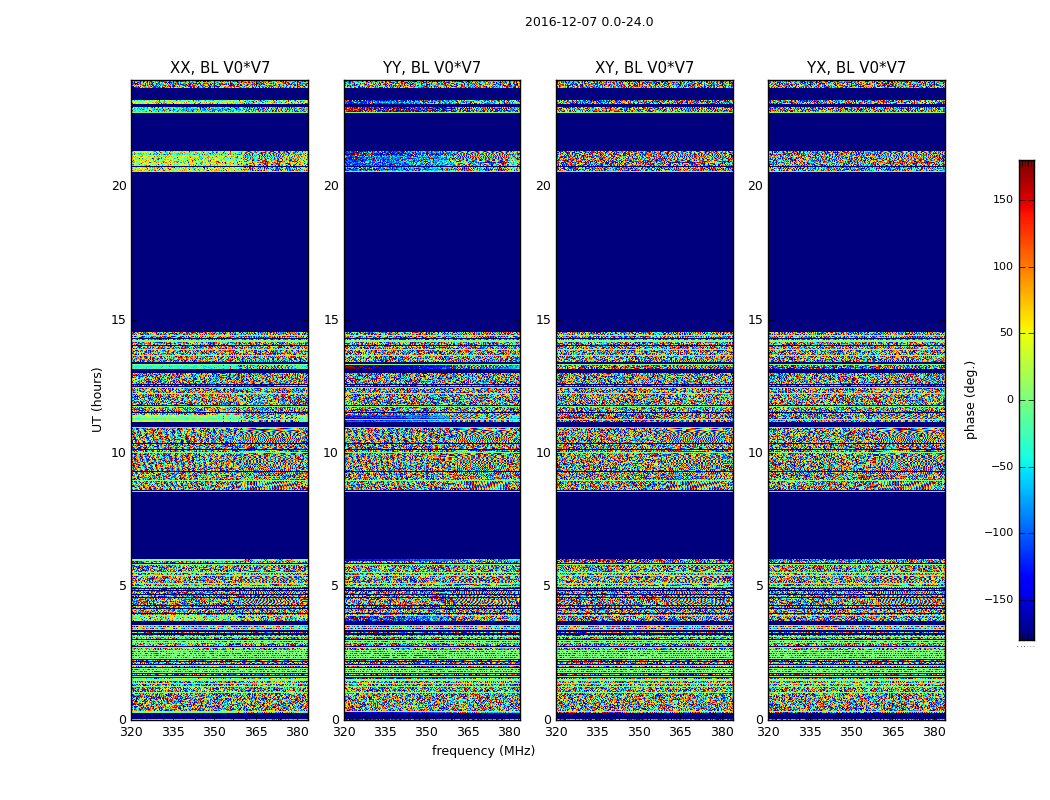Click the colorbar zero-degree tick label
The height and width of the screenshot is (800, 1050).
[1009, 400]
